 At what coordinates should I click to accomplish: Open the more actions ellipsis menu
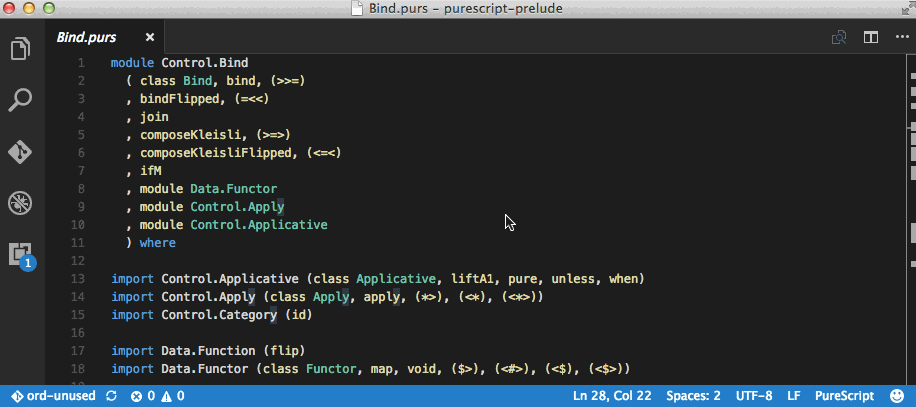click(x=900, y=37)
